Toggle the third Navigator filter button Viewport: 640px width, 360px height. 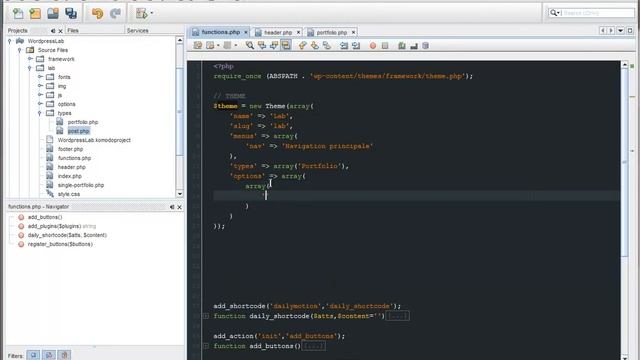click(x=64, y=355)
